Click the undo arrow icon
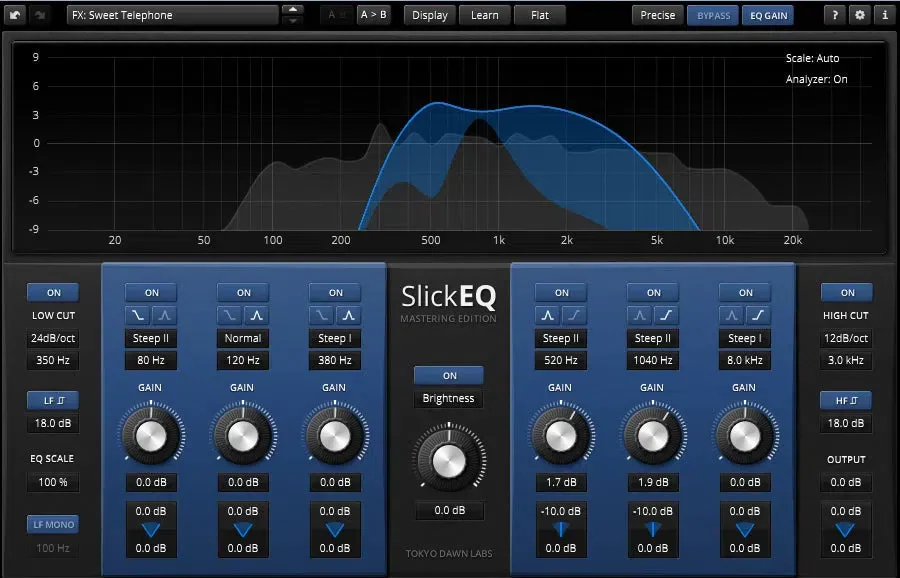900x578 pixels. [14, 15]
